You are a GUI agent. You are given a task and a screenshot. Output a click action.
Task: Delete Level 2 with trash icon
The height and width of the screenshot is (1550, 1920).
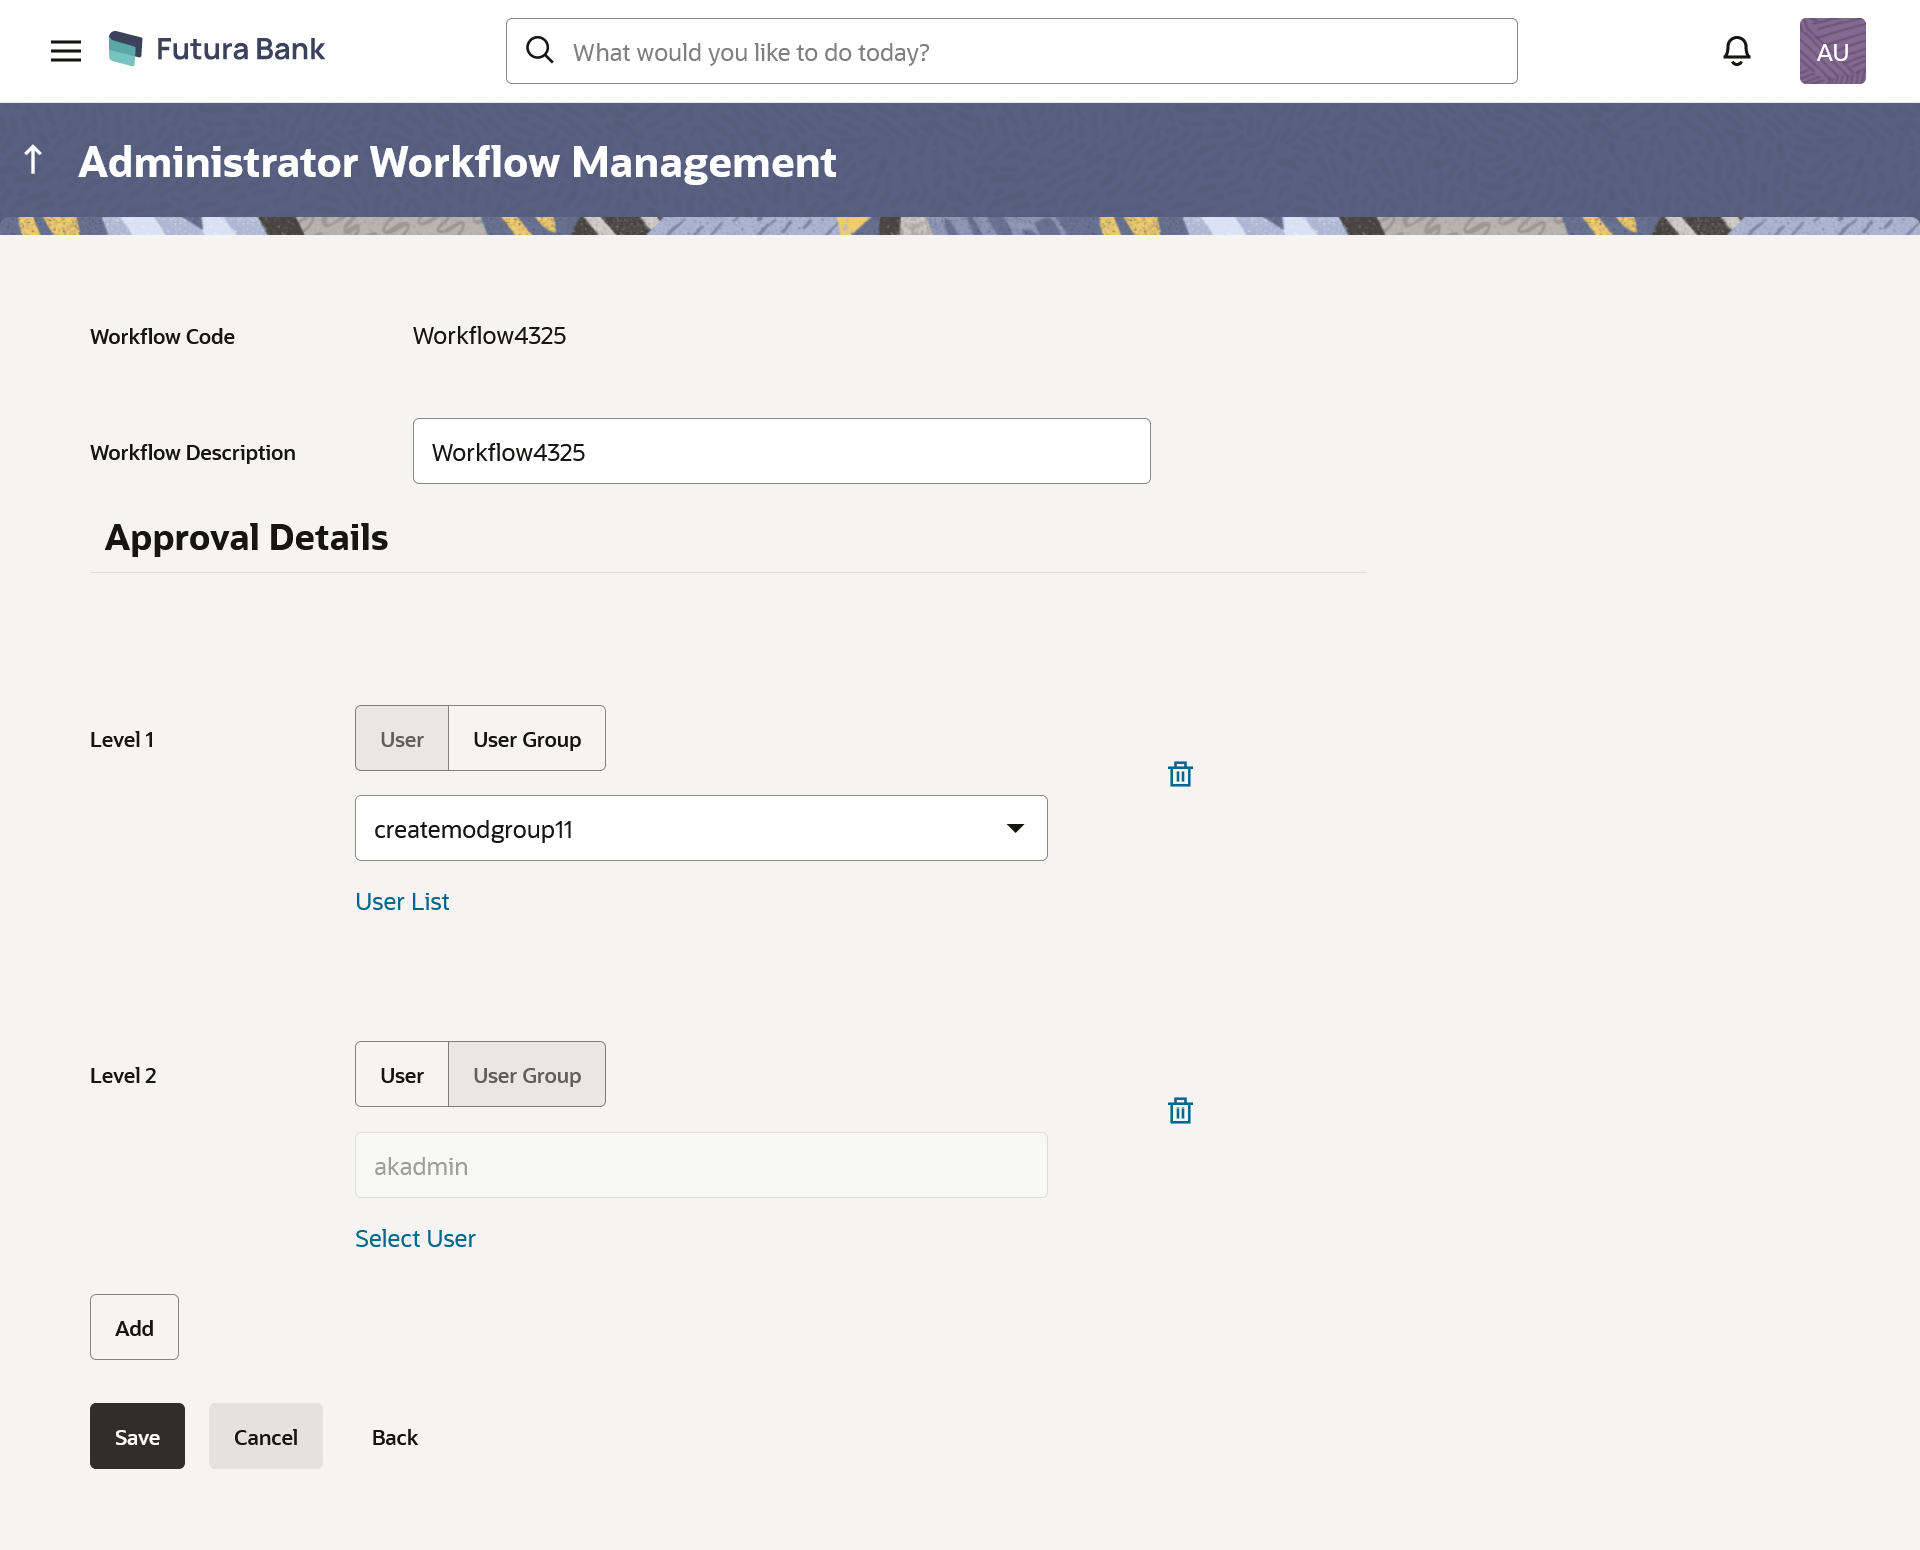tap(1180, 1110)
